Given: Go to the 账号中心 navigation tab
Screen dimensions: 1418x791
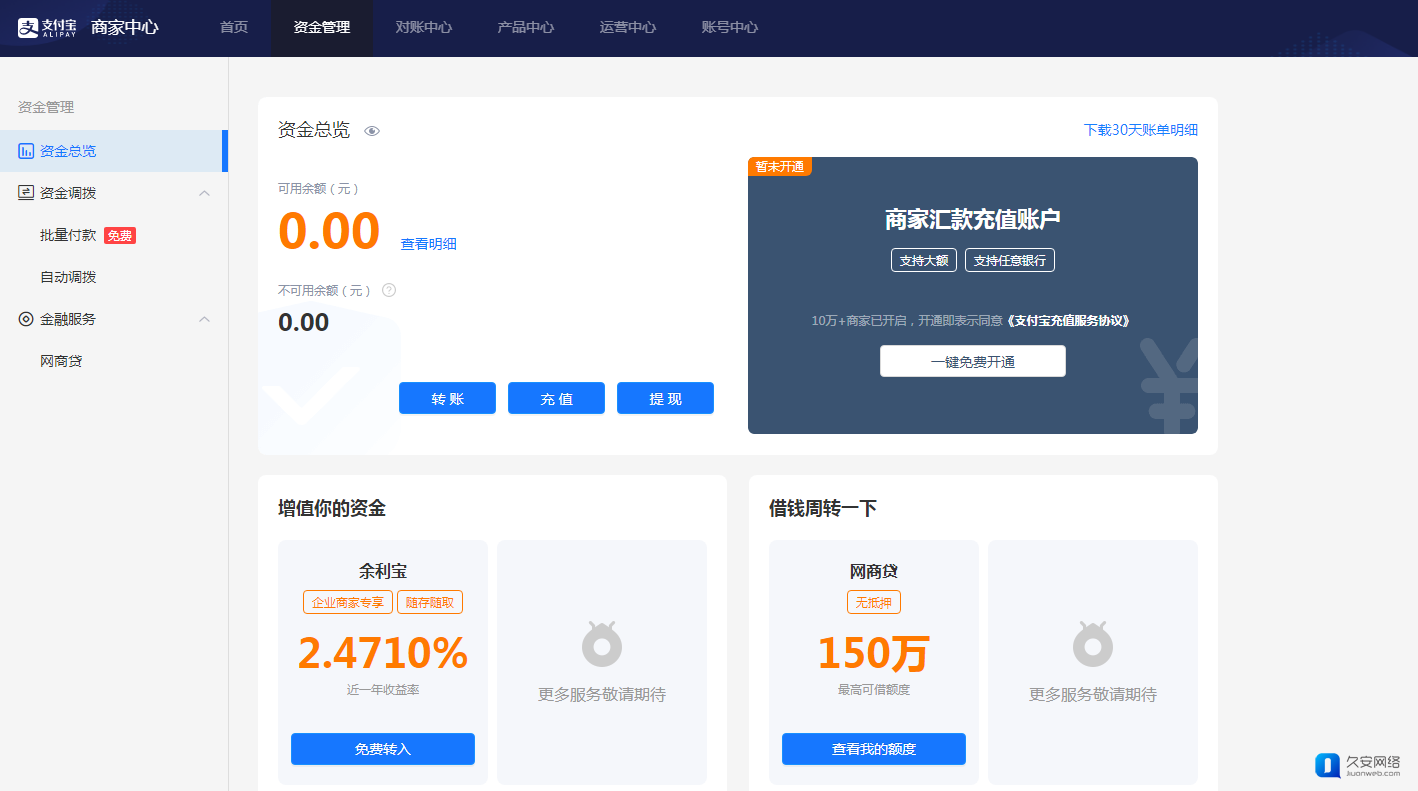Looking at the screenshot, I should coord(730,28).
